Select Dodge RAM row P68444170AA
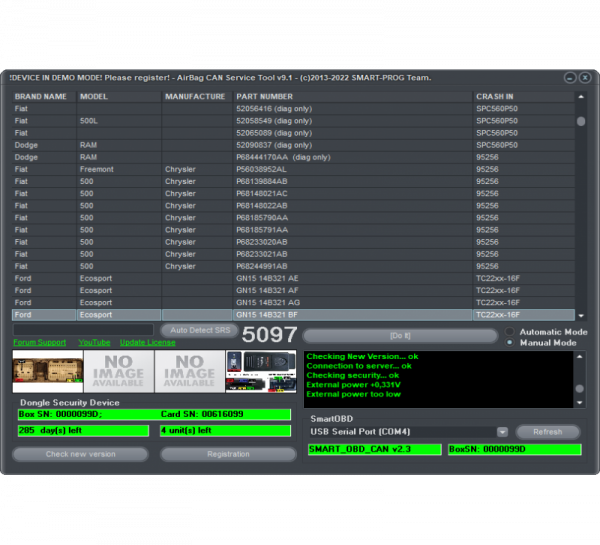 [293, 157]
